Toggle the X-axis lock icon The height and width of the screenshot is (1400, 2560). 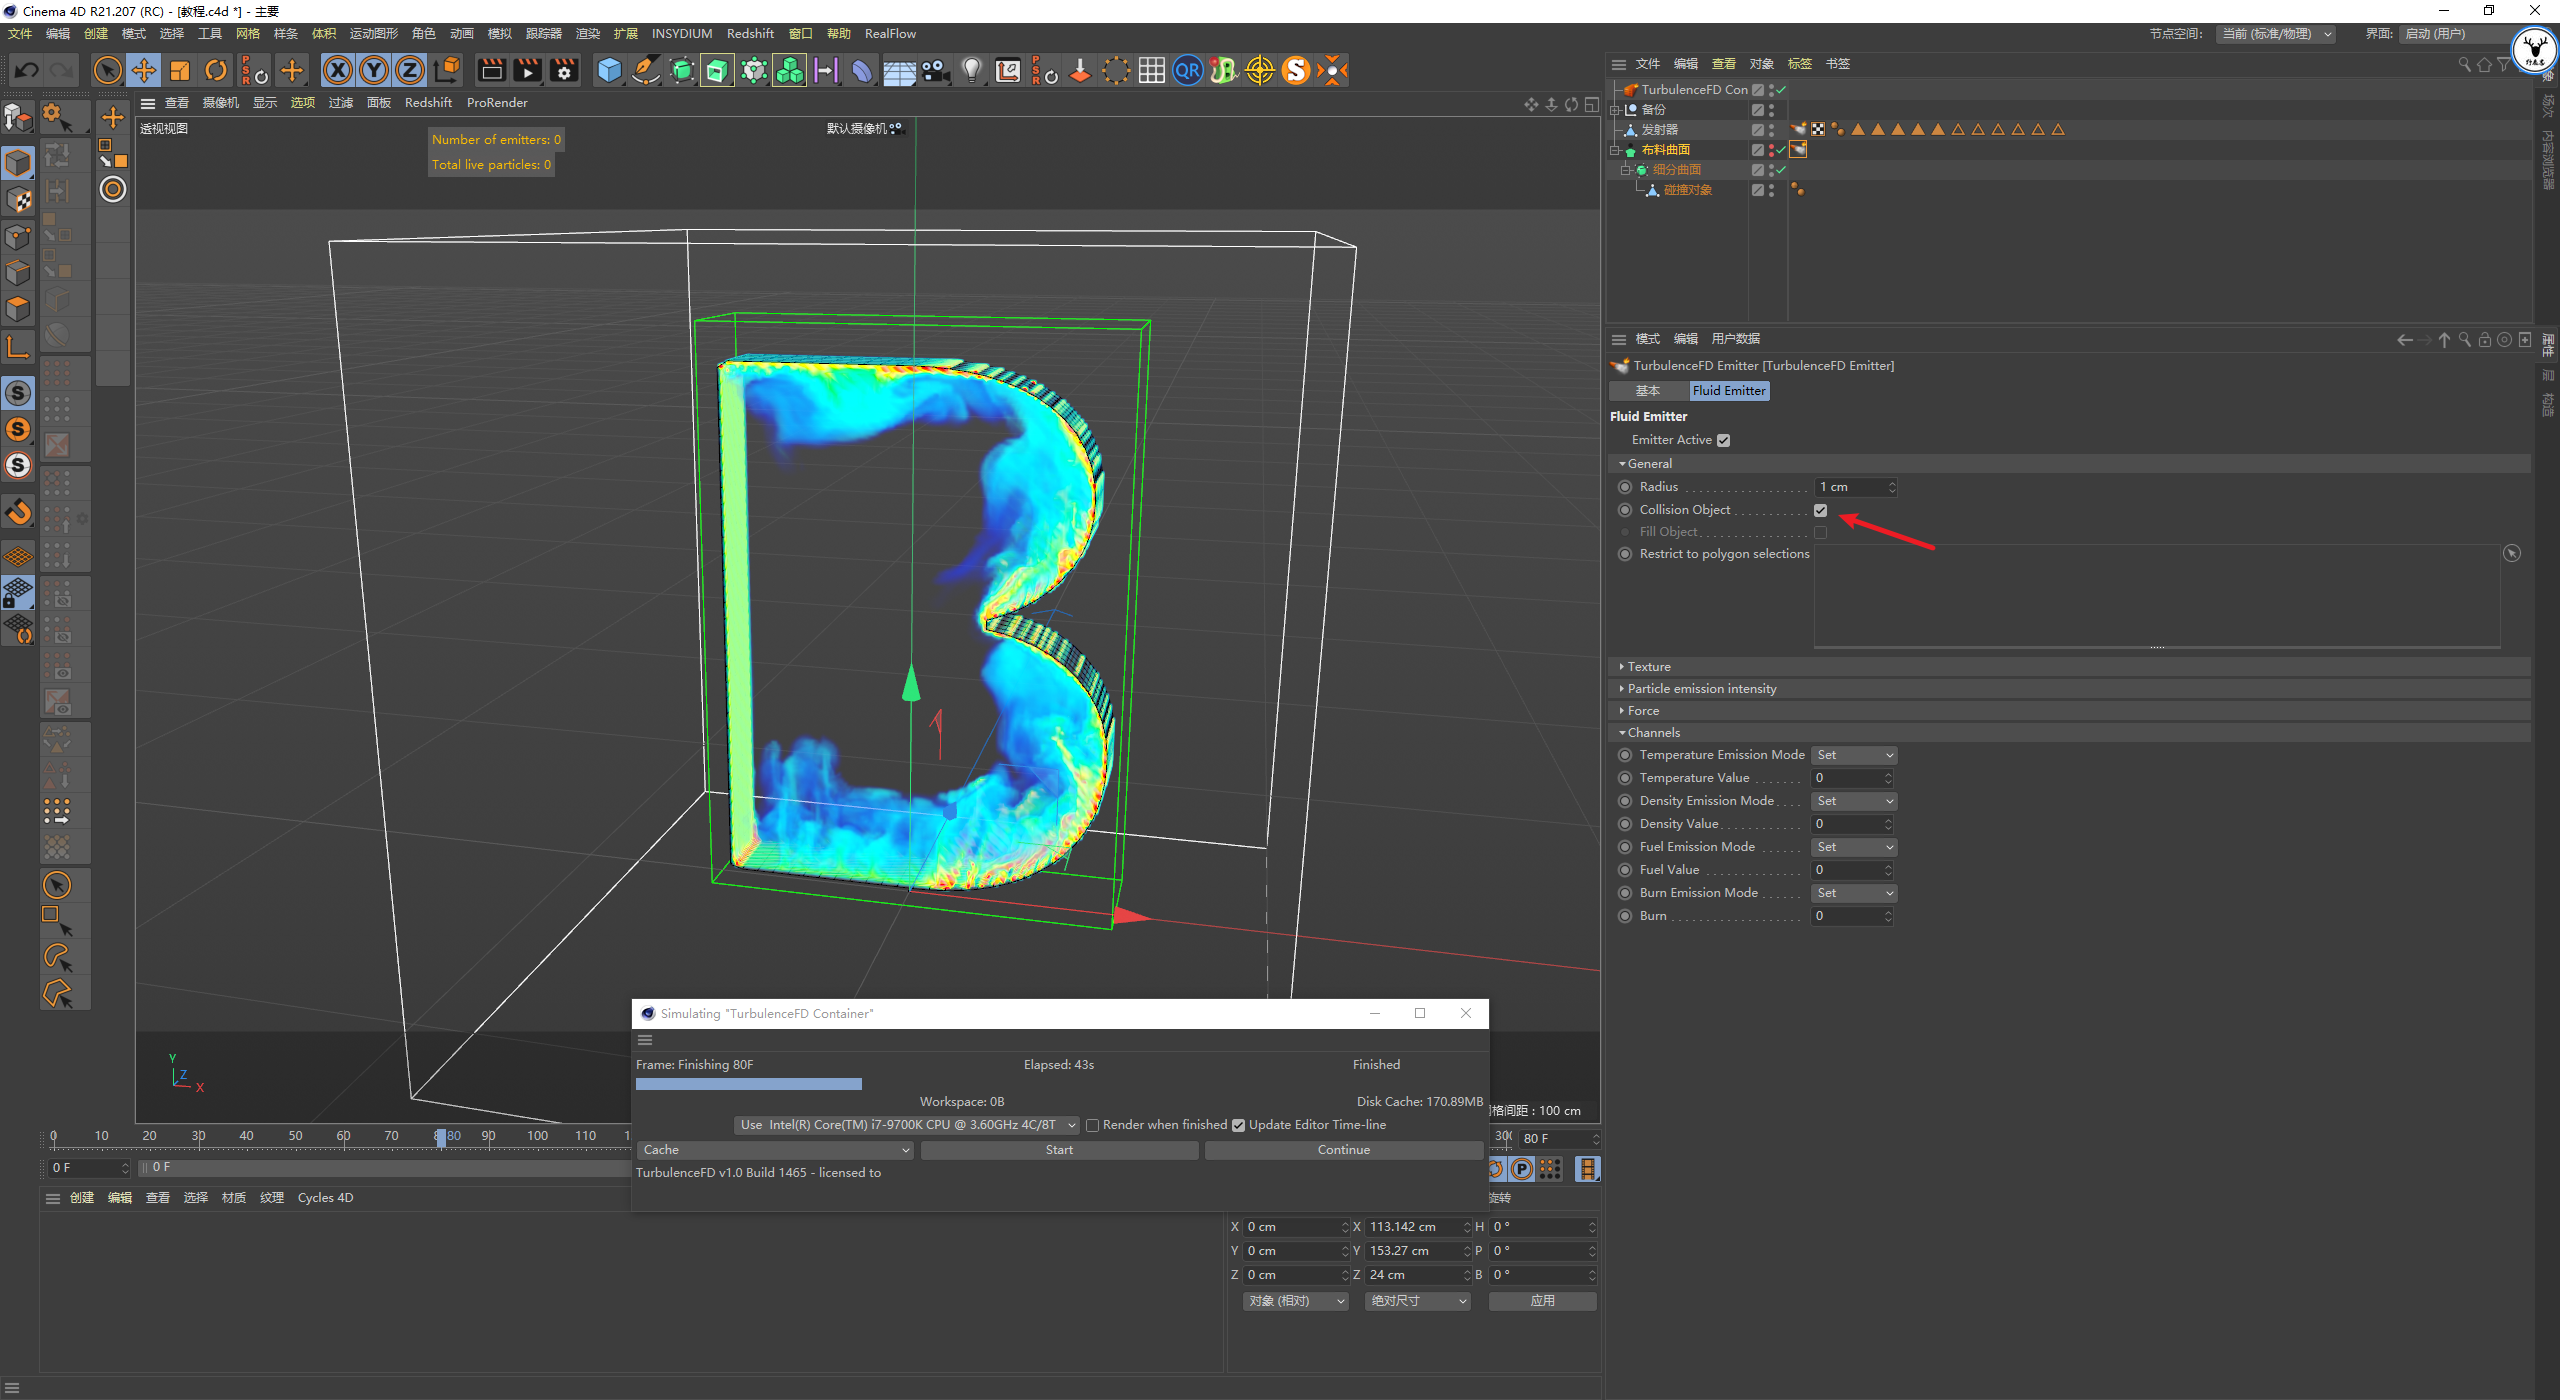click(338, 70)
